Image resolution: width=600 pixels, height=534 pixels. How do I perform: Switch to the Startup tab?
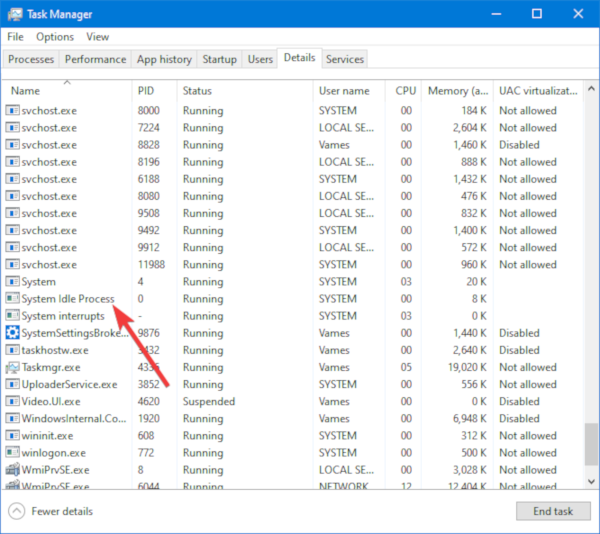pyautogui.click(x=219, y=60)
